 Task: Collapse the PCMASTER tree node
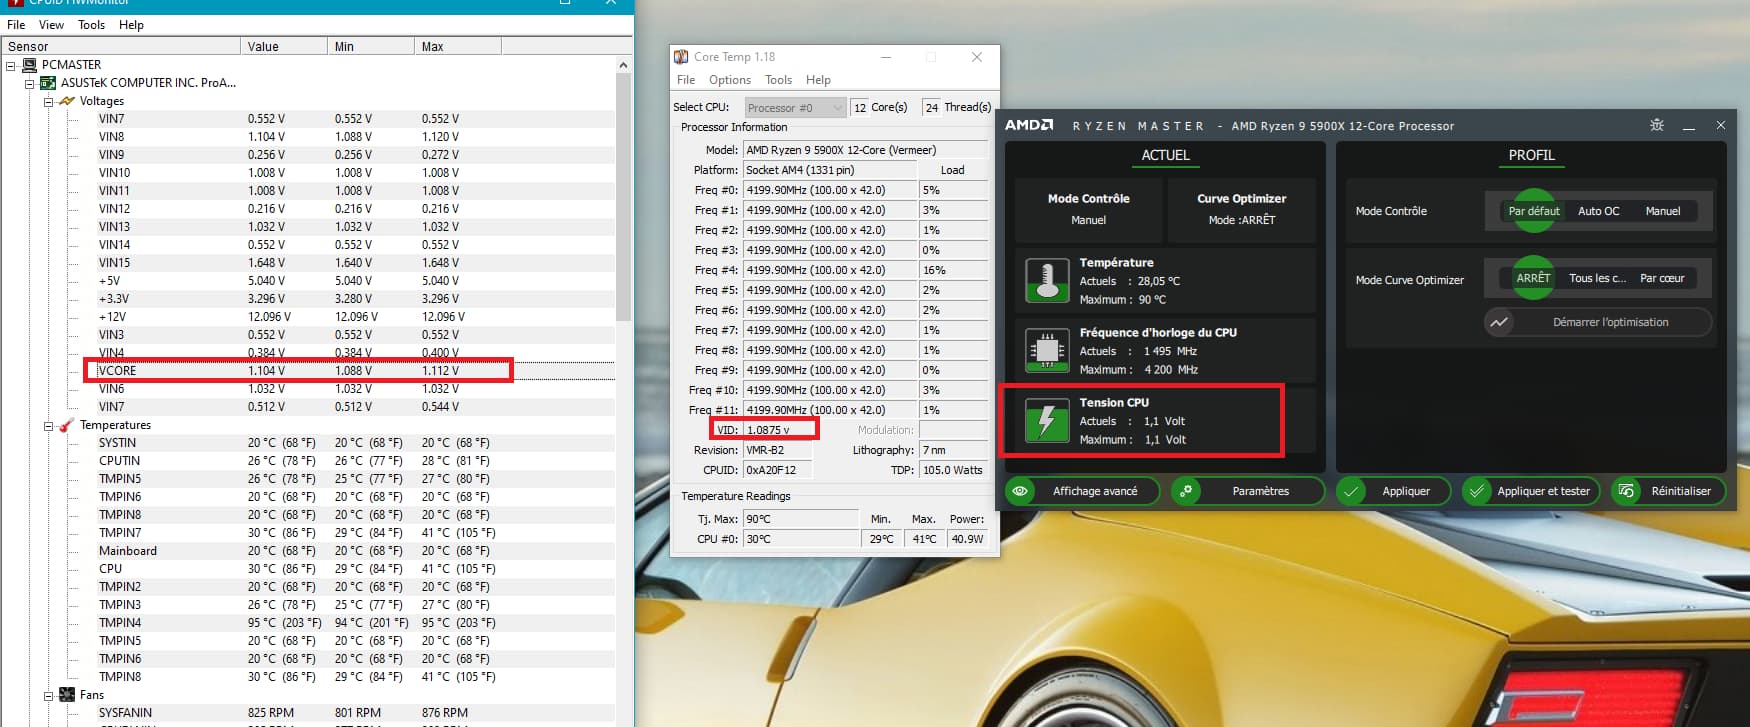tap(11, 65)
